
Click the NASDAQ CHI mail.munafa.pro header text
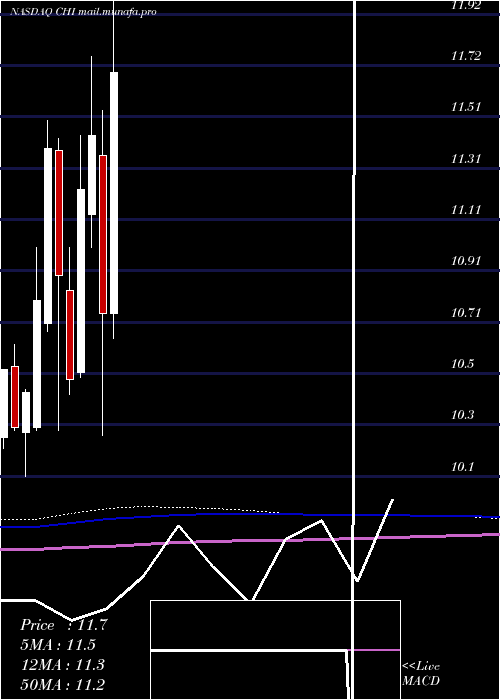point(83,12)
